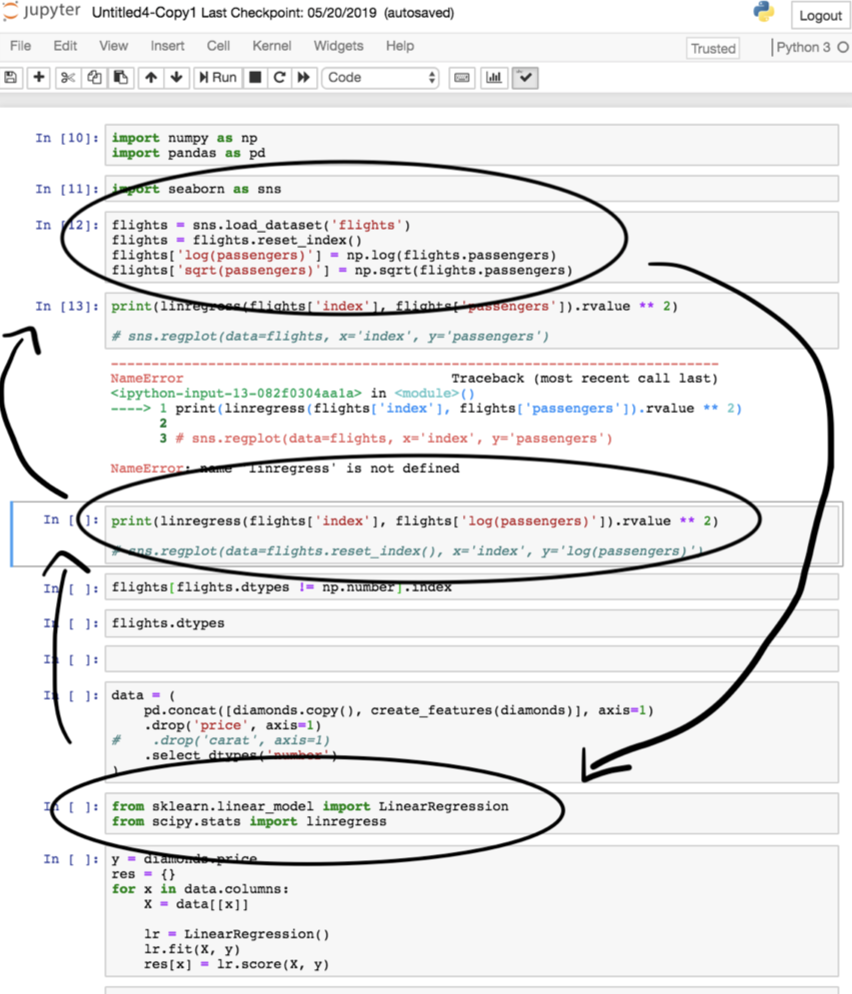Restart the kernel using the circular arrow
The height and width of the screenshot is (994, 852).
[x=280, y=77]
